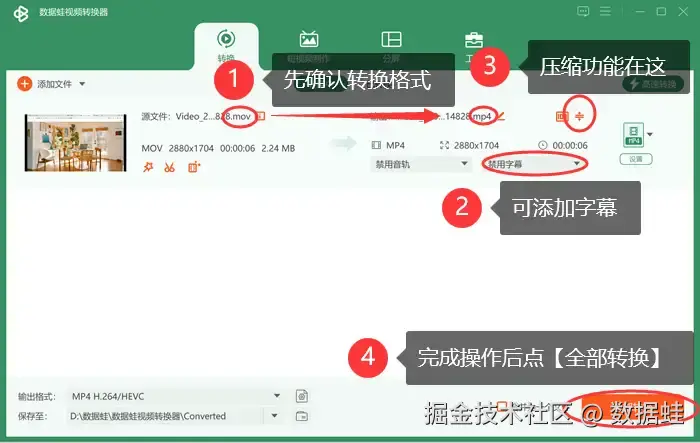Open the toolbox tab with briefcase icon
Viewport: 700px width, 443px height.
[474, 46]
